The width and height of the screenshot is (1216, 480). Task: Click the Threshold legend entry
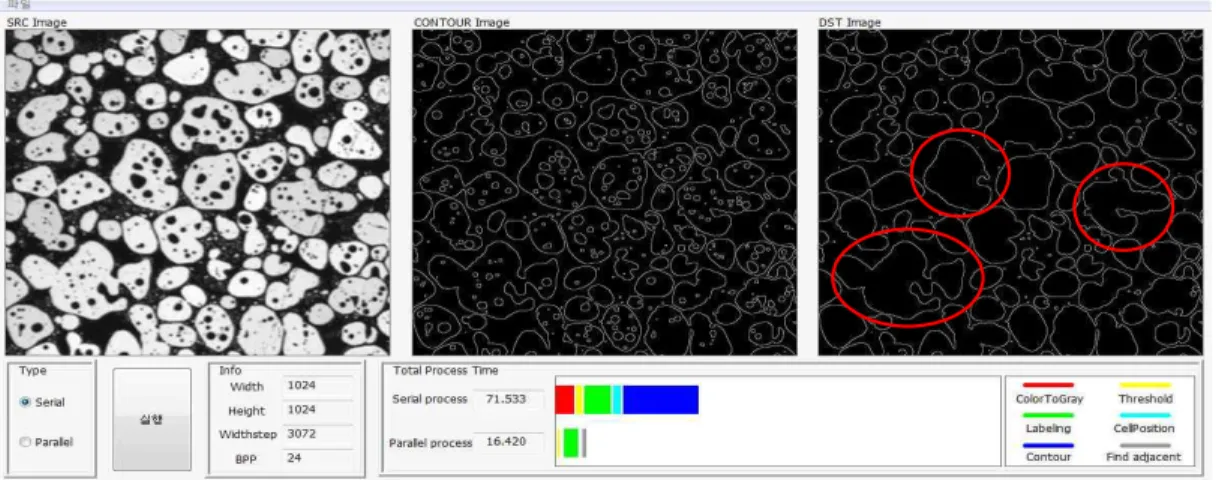[x=1145, y=393]
